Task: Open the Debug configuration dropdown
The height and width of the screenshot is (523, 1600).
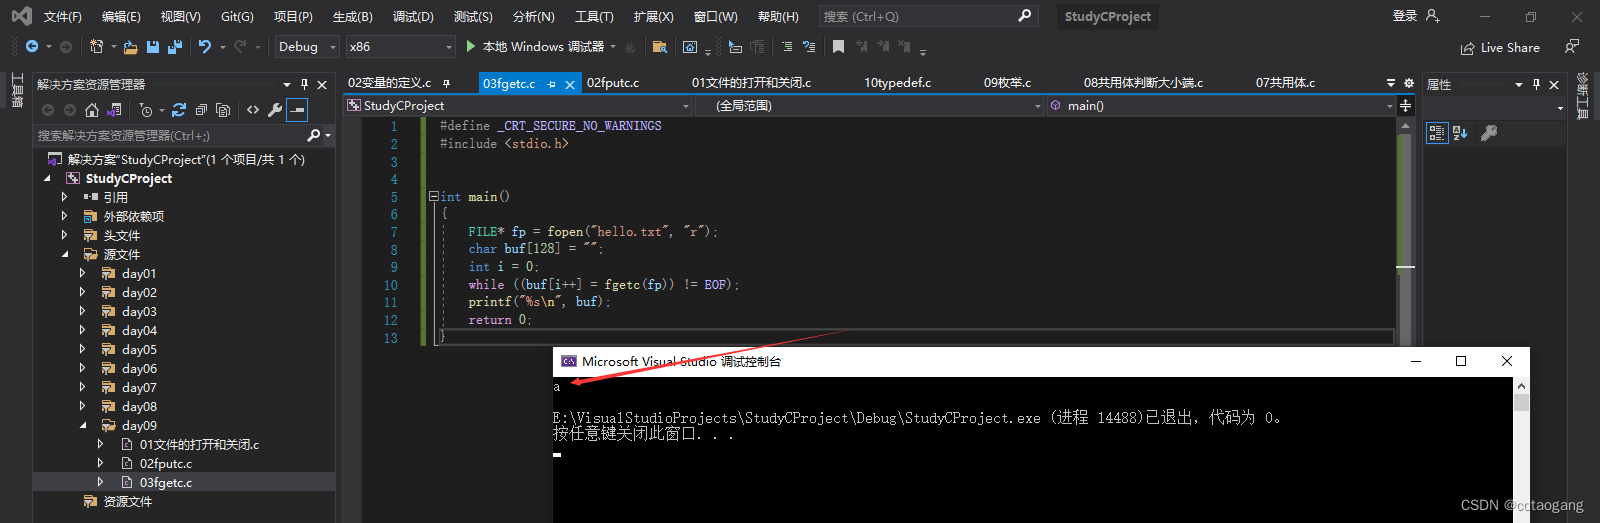Action: (x=307, y=47)
